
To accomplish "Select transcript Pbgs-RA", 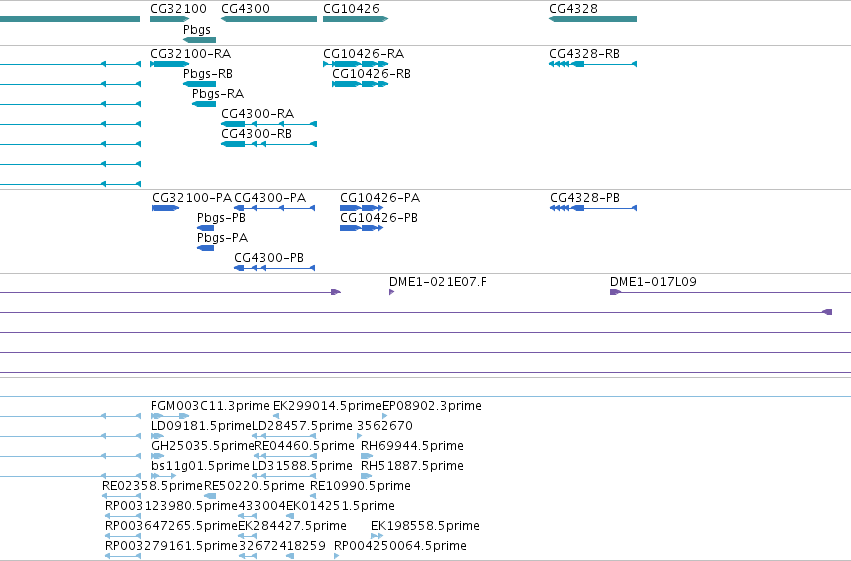I will pyautogui.click(x=204, y=104).
